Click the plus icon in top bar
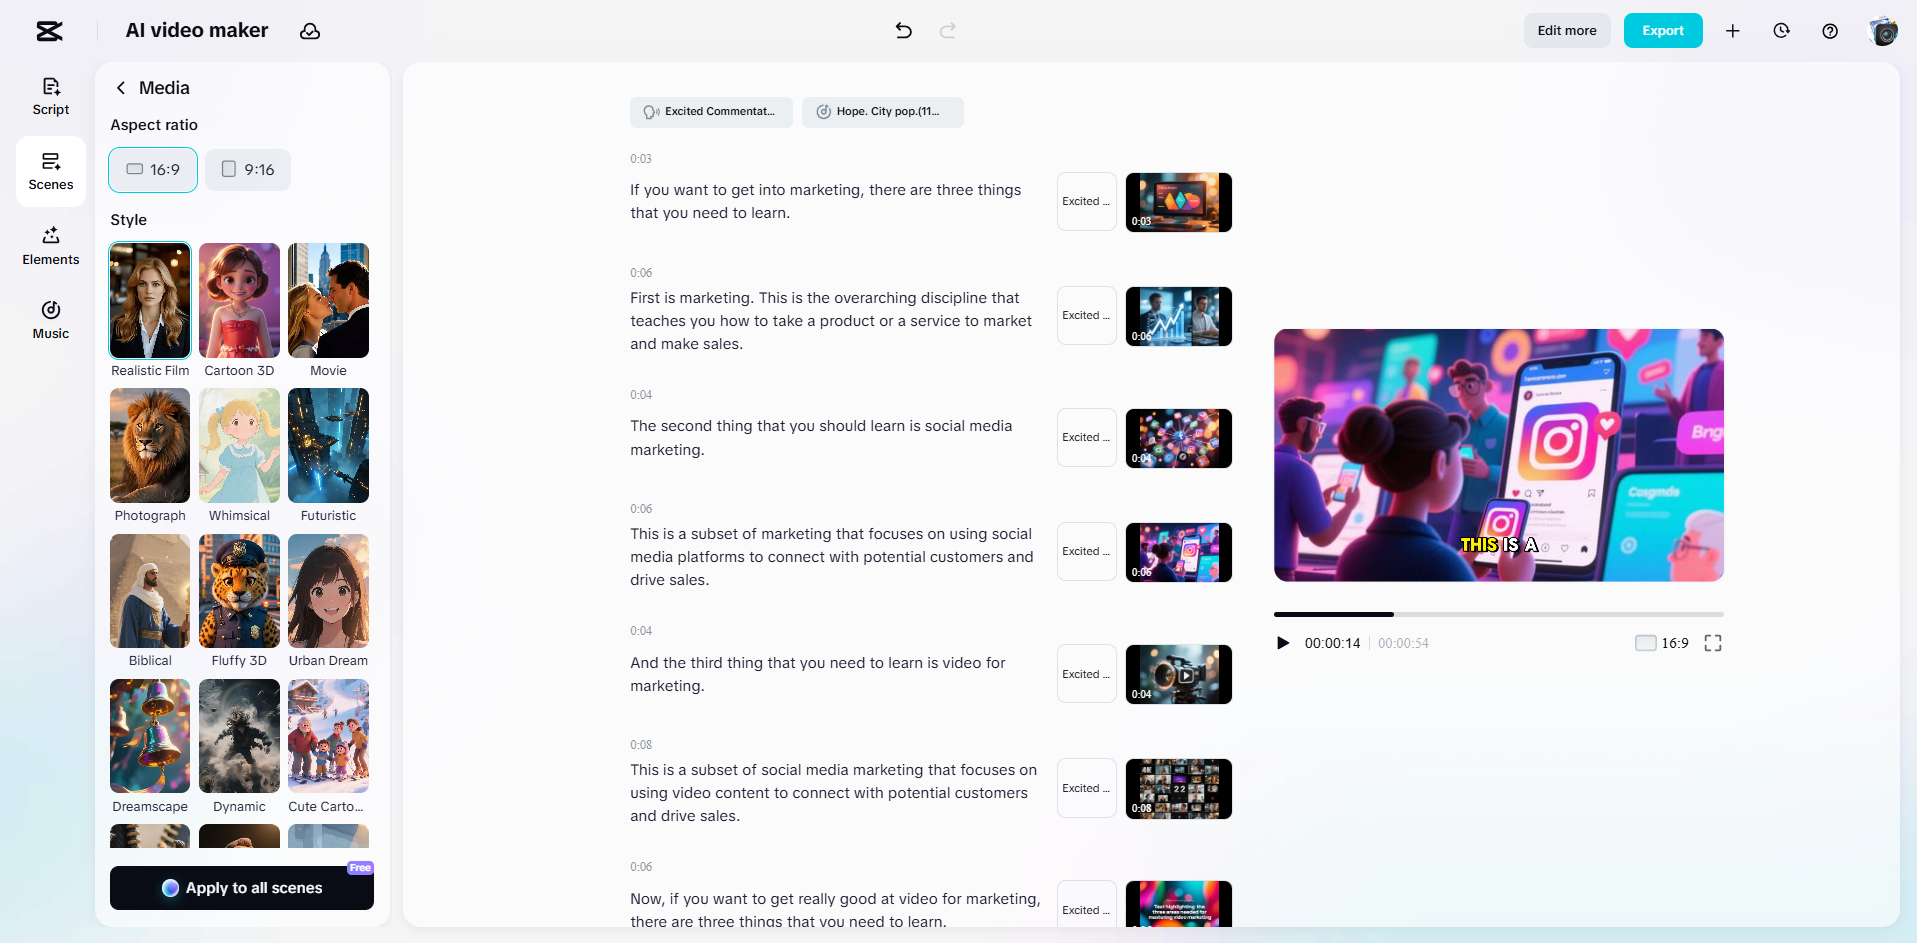Image resolution: width=1917 pixels, height=943 pixels. coord(1733,31)
